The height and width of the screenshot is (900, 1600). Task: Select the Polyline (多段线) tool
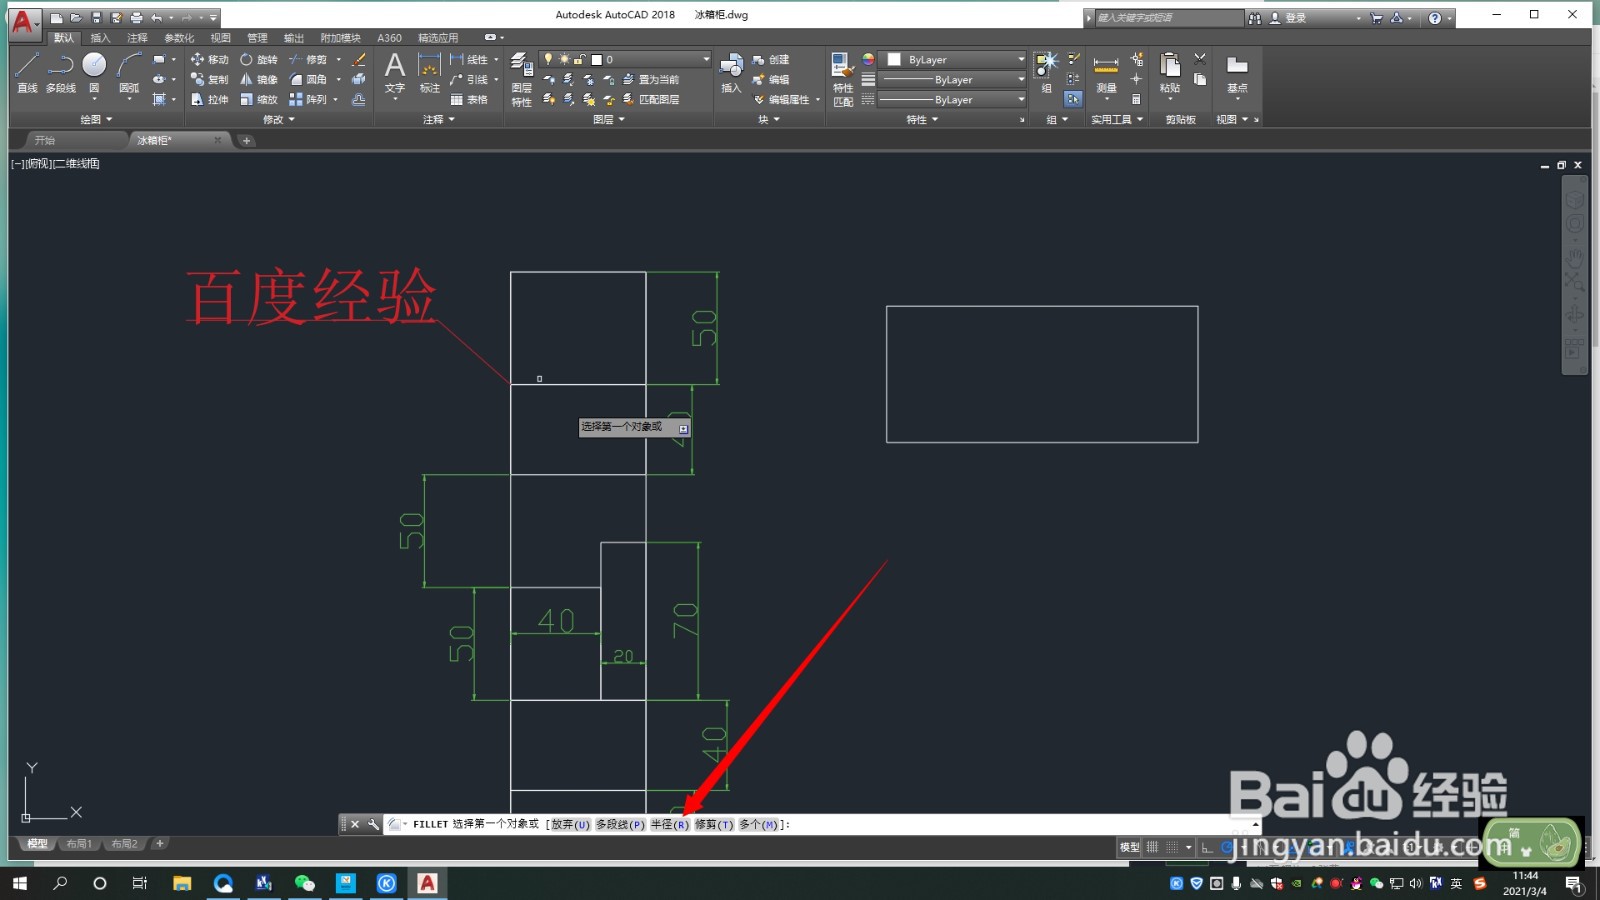tap(61, 73)
